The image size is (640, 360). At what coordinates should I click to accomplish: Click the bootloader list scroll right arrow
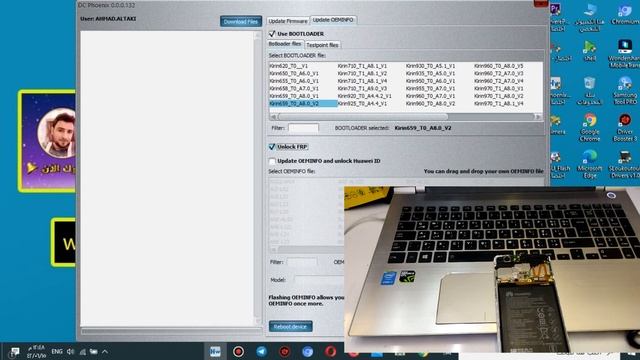coord(538,117)
